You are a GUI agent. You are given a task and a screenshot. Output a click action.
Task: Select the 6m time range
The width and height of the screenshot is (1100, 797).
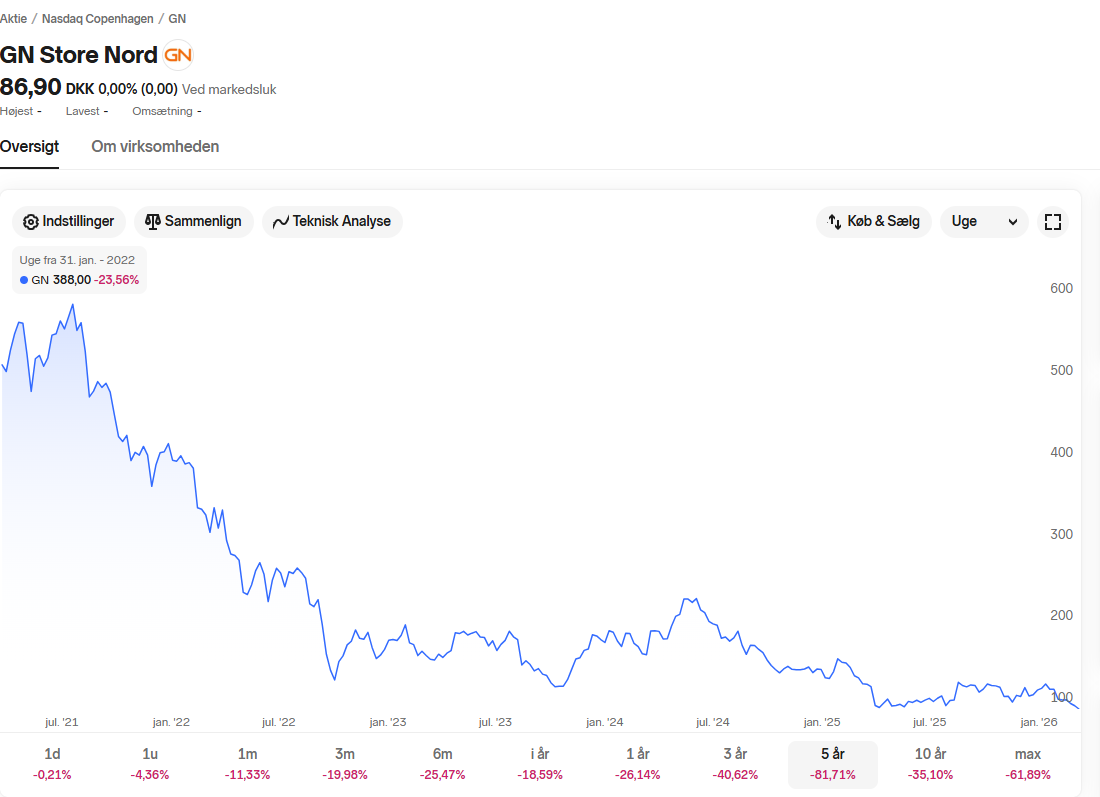pyautogui.click(x=442, y=764)
